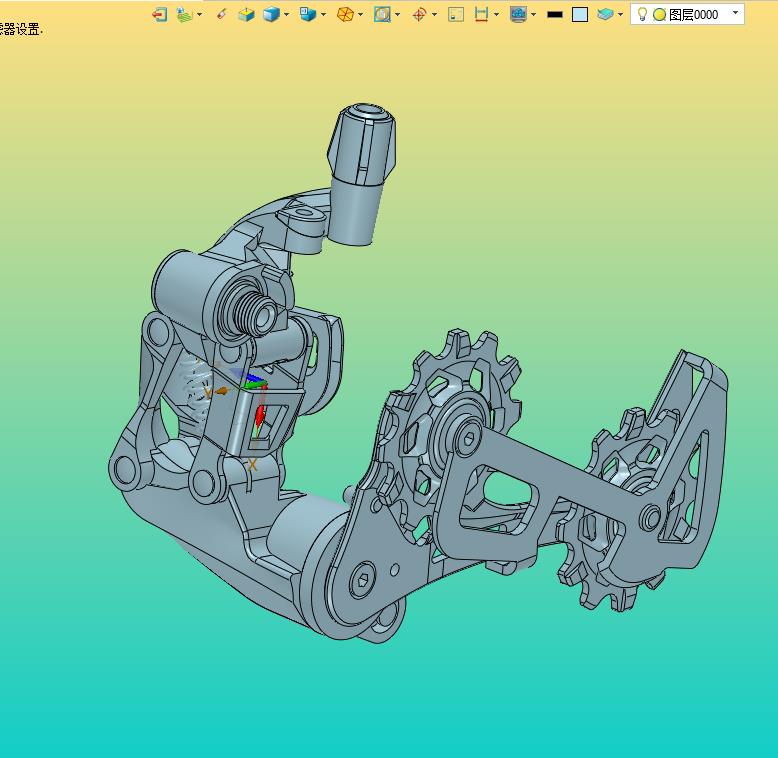Click the layers stack toolbar icon
Screen dimensions: 778x758
pyautogui.click(x=605, y=14)
